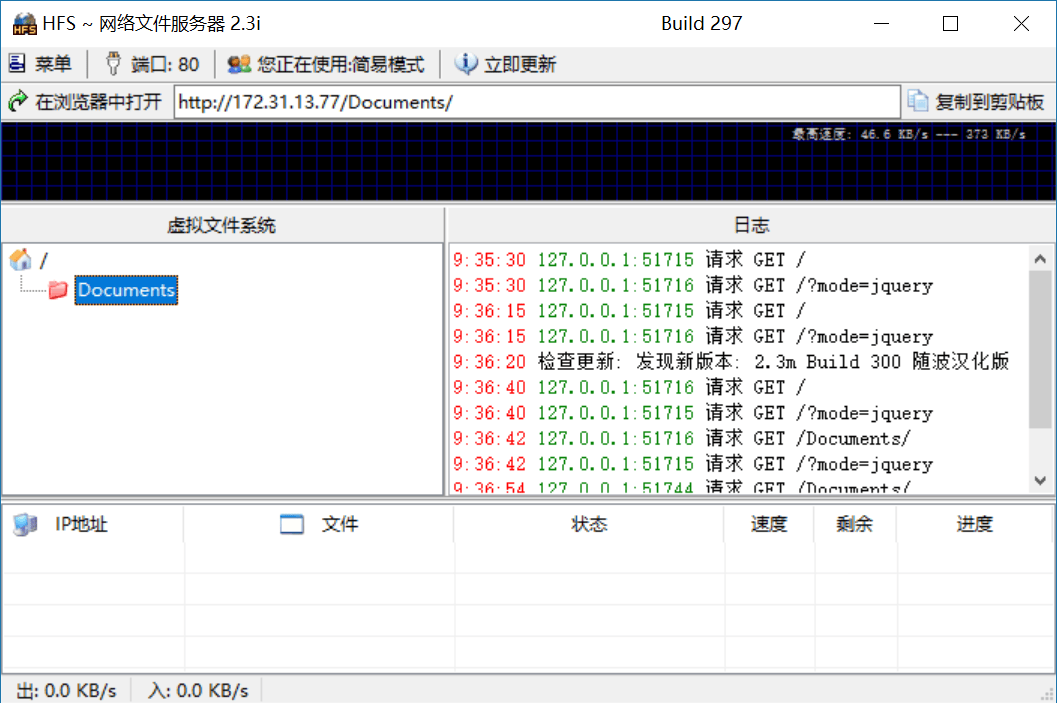
Task: Click the red Documents folder icon
Action: point(59,290)
